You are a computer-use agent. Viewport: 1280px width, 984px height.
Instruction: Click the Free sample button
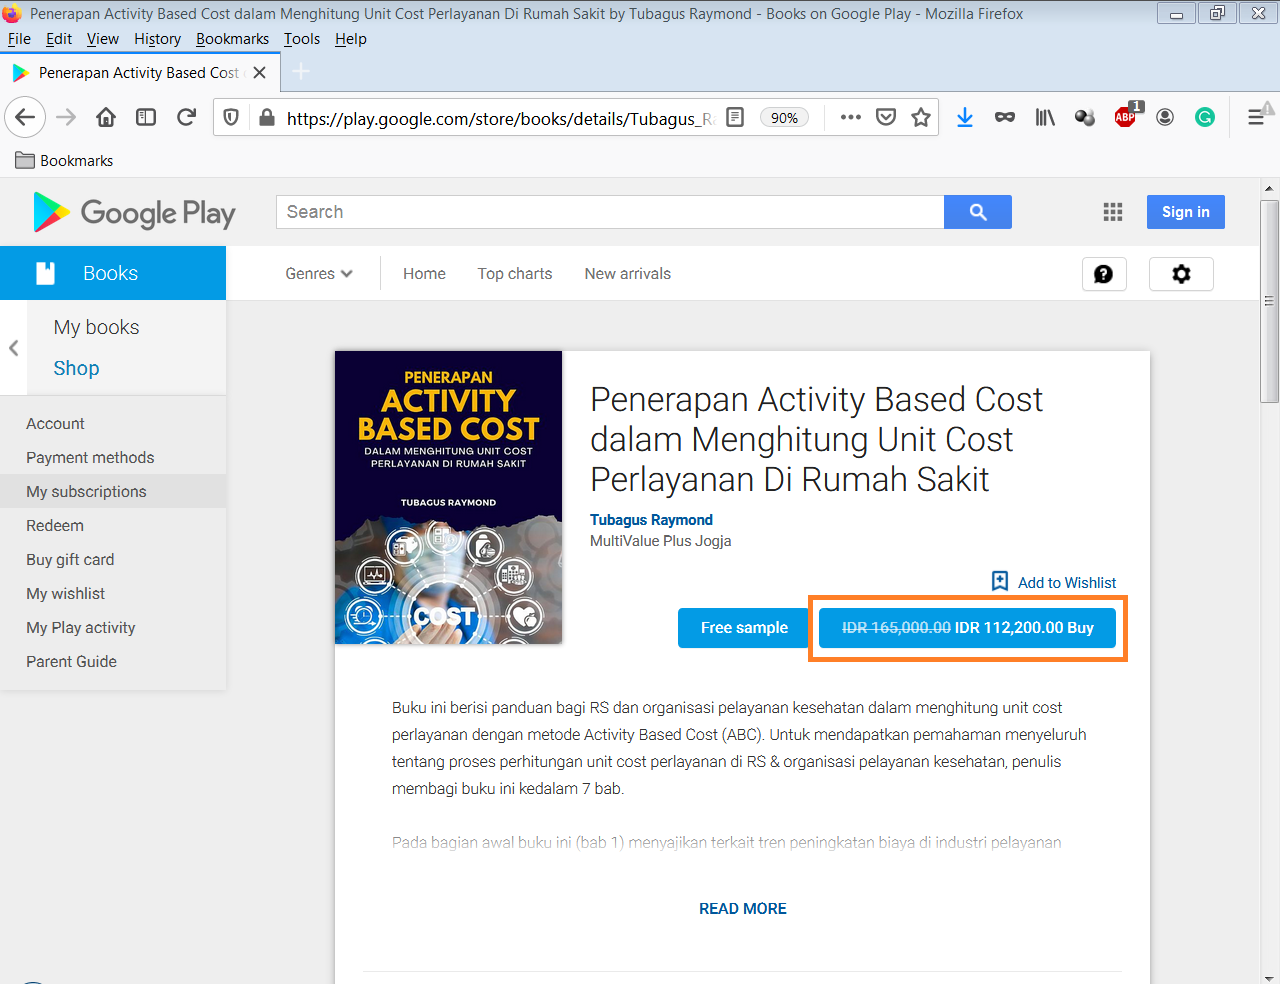tap(744, 628)
